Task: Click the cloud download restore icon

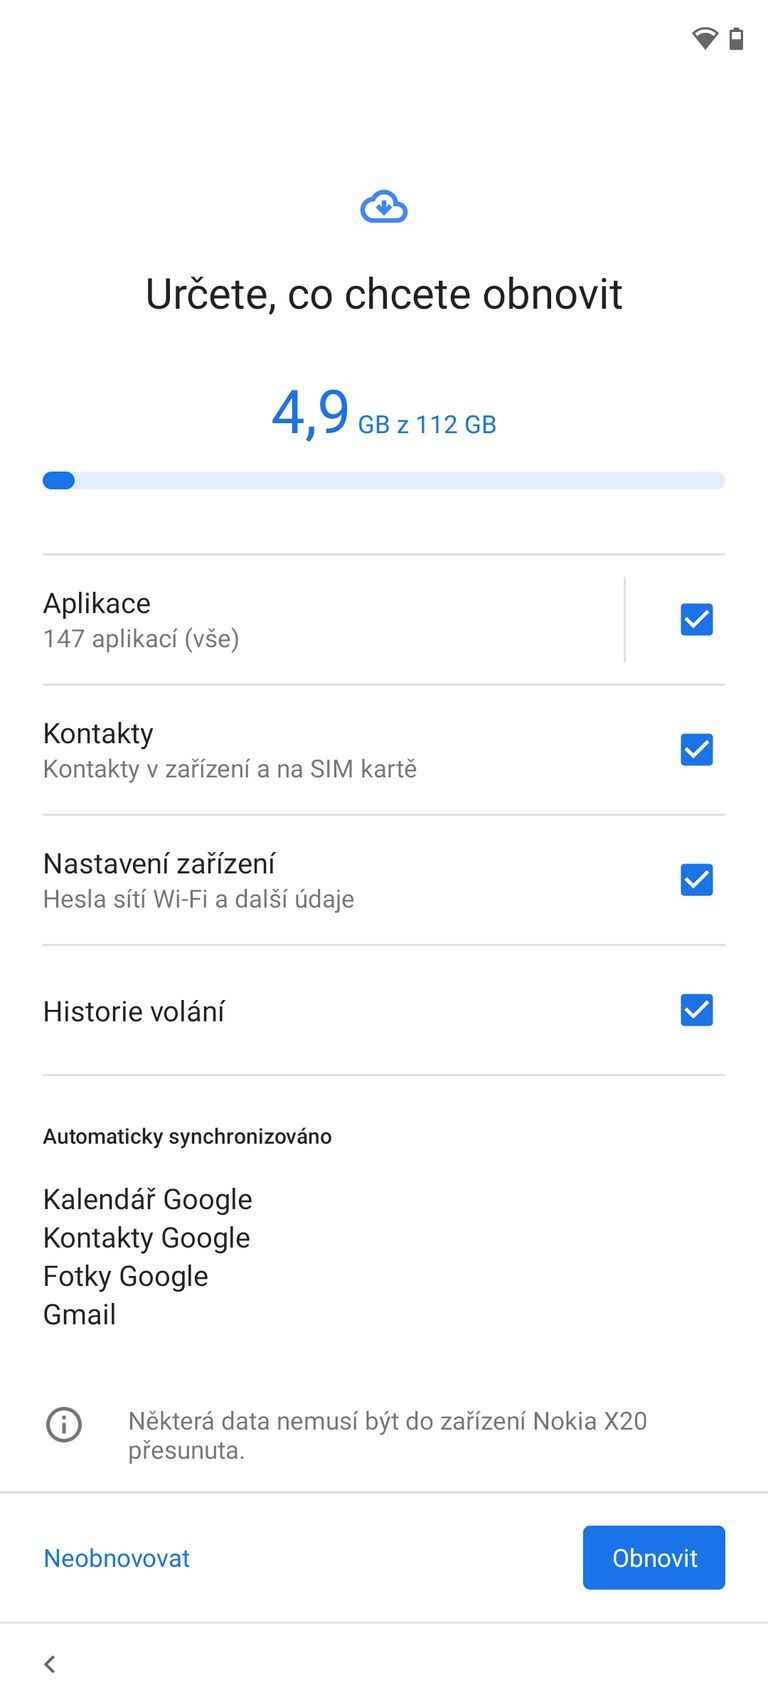Action: click(383, 206)
